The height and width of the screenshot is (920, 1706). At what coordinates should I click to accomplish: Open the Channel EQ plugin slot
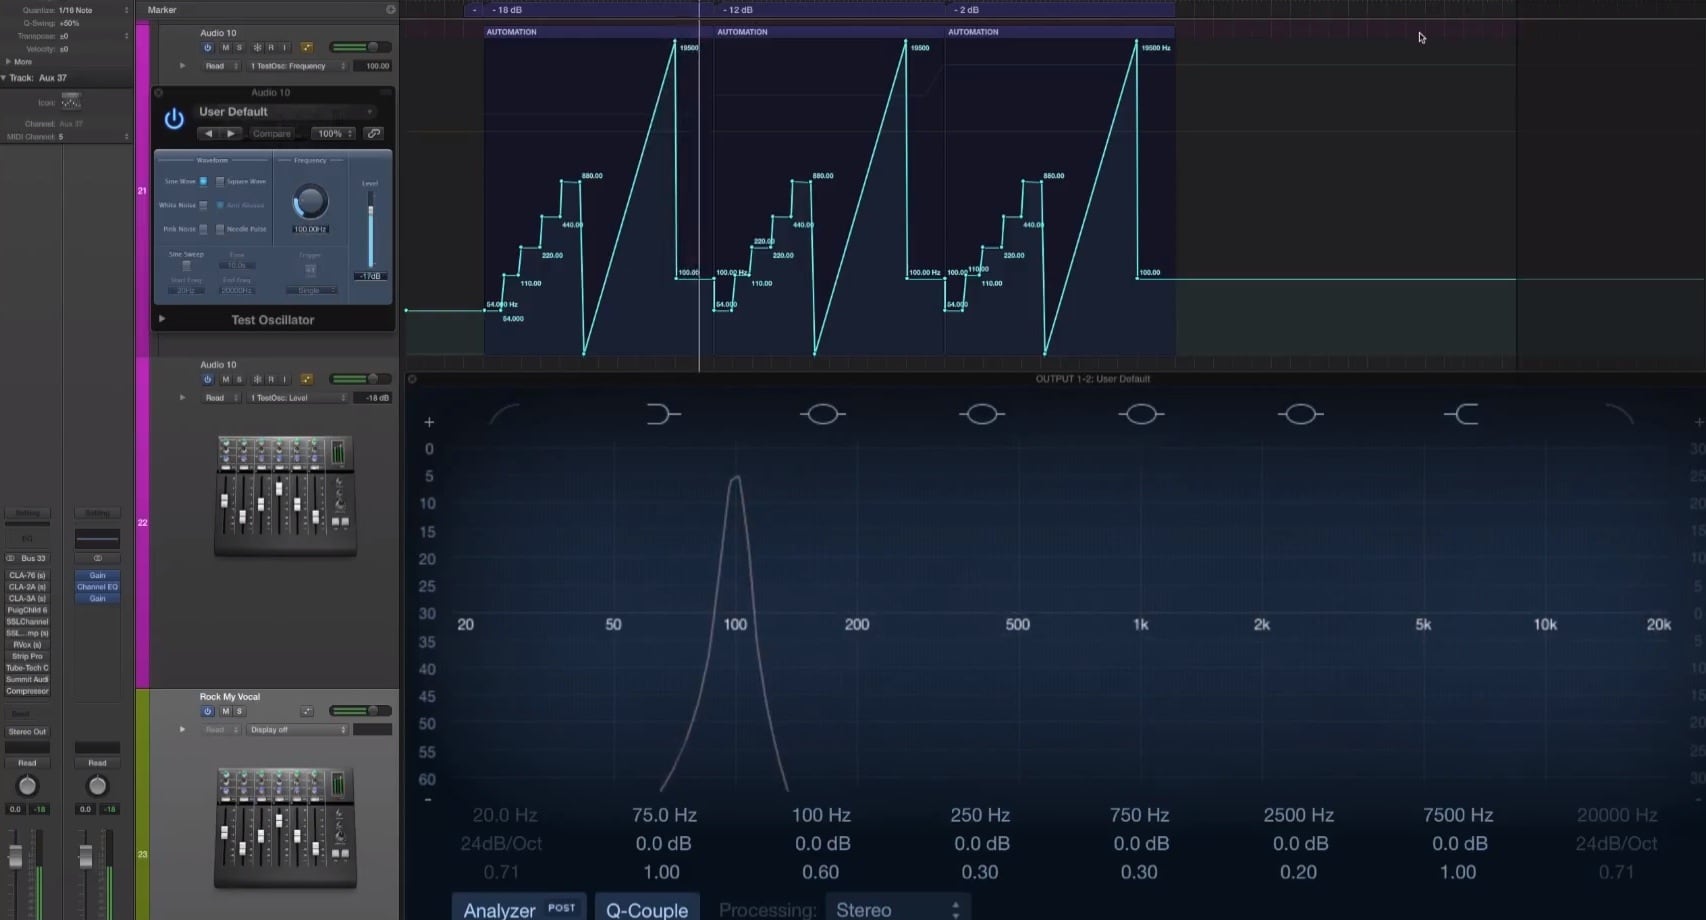[x=97, y=587]
